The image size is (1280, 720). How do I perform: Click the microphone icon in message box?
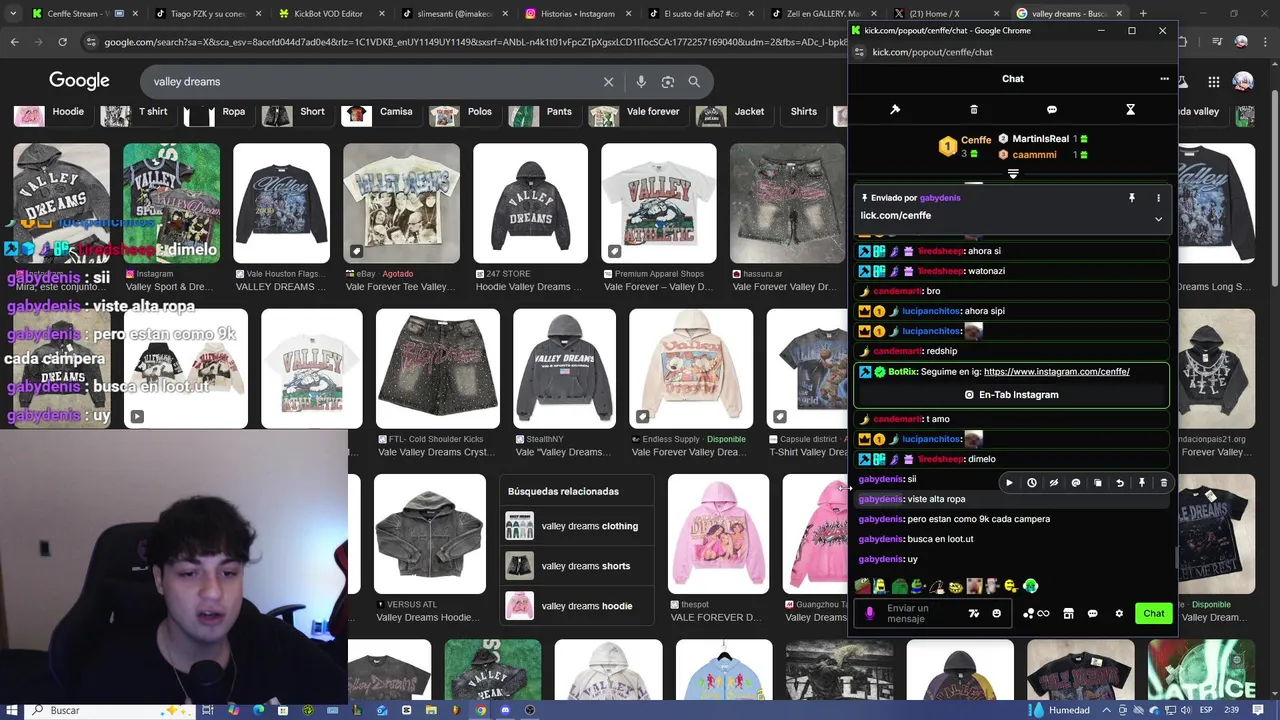[x=870, y=613]
